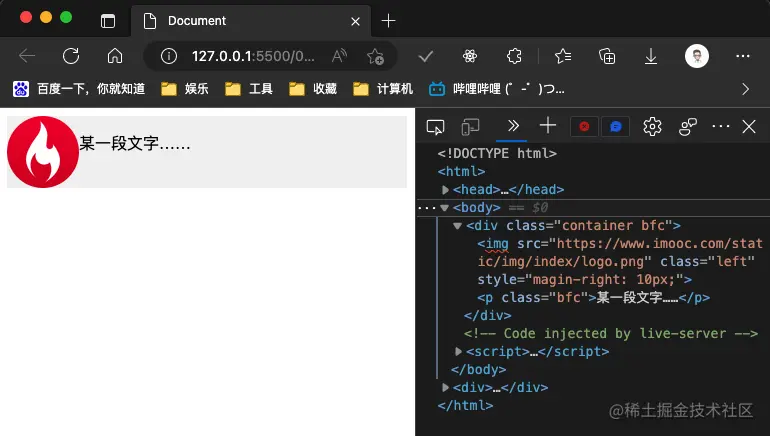Open the 哔哩哔哩 bookmark

(x=496, y=89)
